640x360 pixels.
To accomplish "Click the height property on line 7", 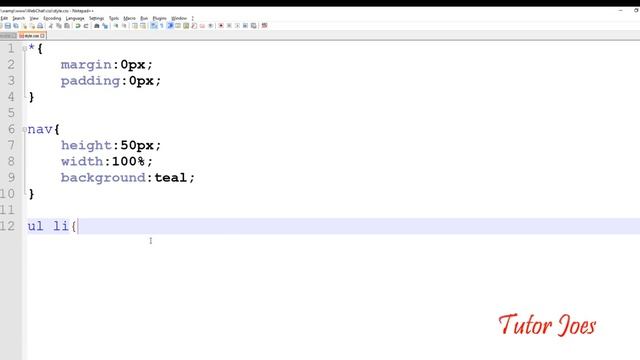I will [x=86, y=145].
